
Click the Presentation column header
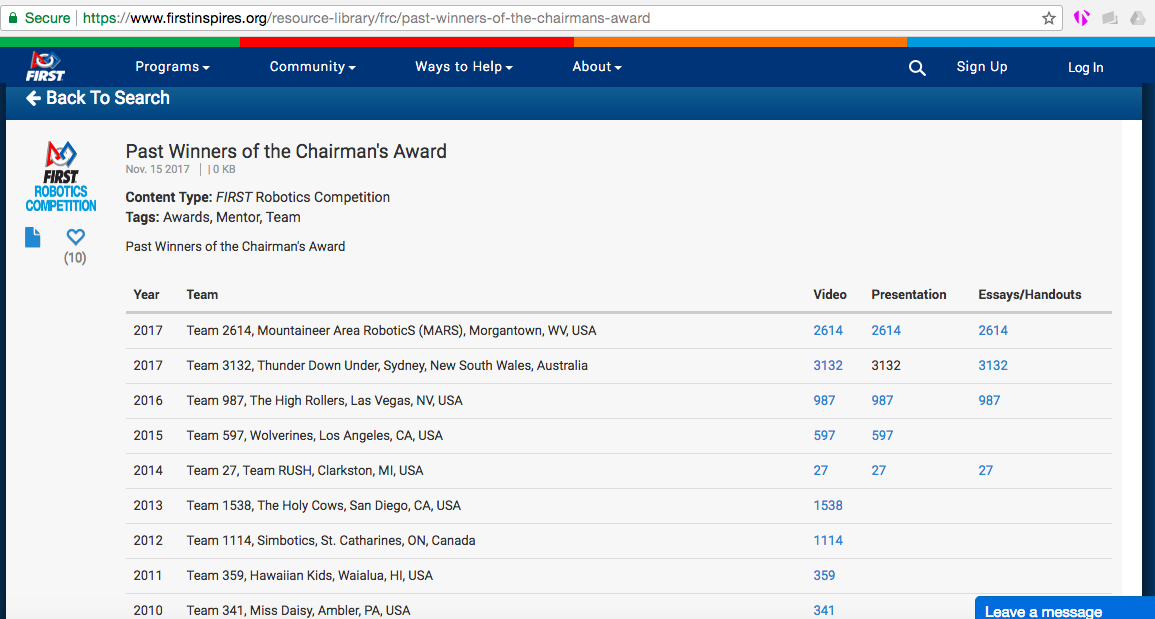(909, 295)
